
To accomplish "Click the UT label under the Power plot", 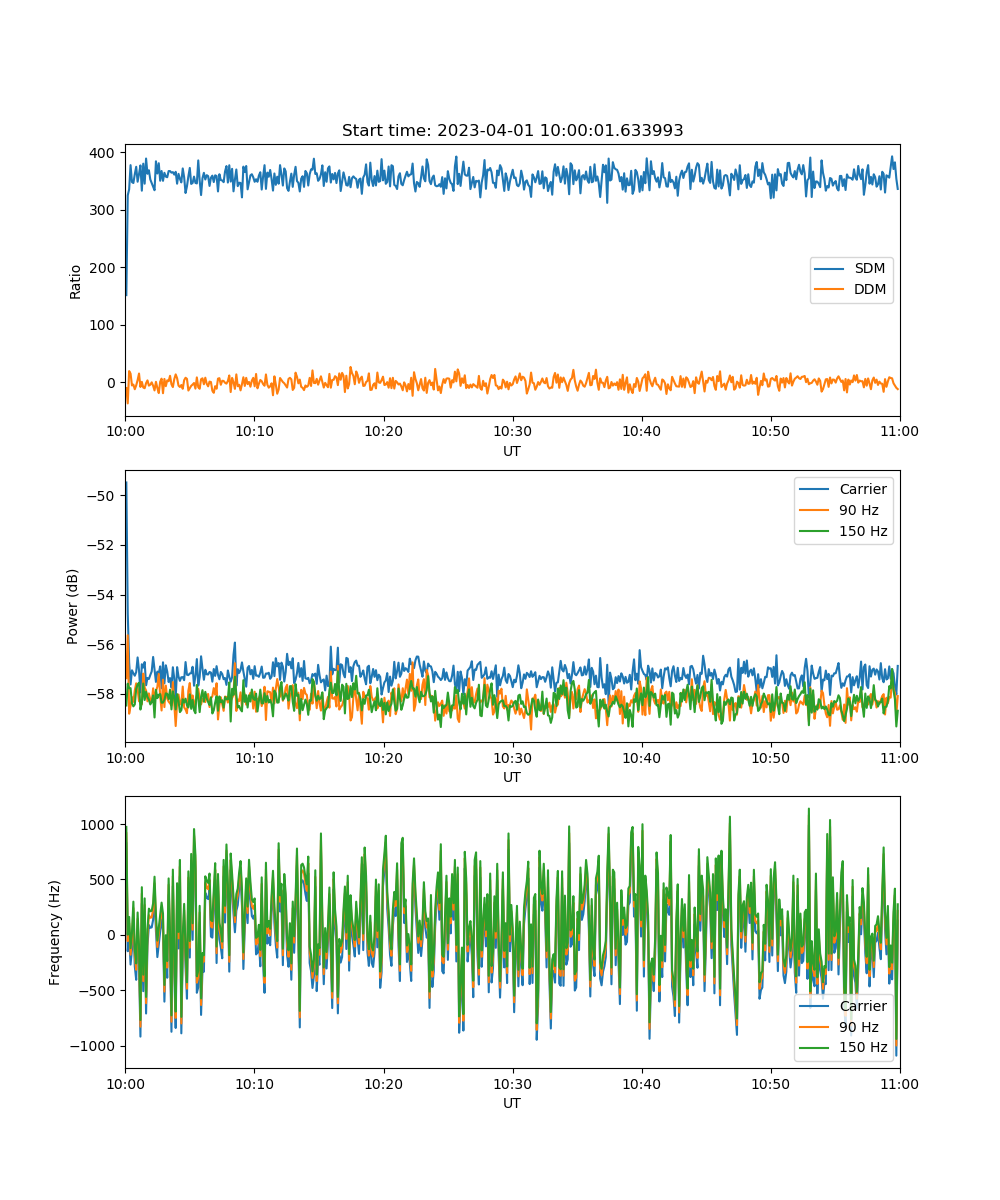I will (512, 777).
